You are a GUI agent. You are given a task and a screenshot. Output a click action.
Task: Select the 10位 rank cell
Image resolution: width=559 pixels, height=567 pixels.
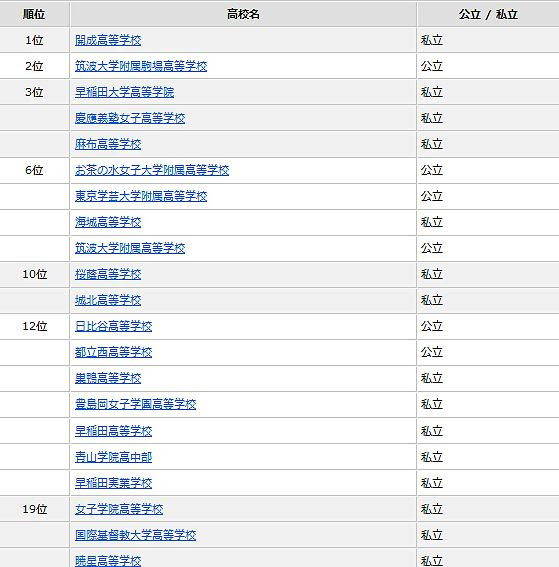coord(35,274)
